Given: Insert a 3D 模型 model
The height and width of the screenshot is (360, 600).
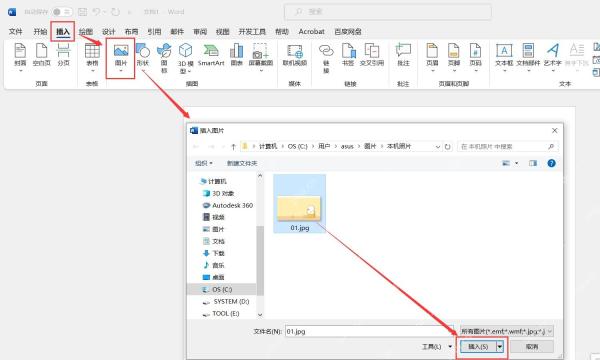Looking at the screenshot, I should (x=186, y=59).
